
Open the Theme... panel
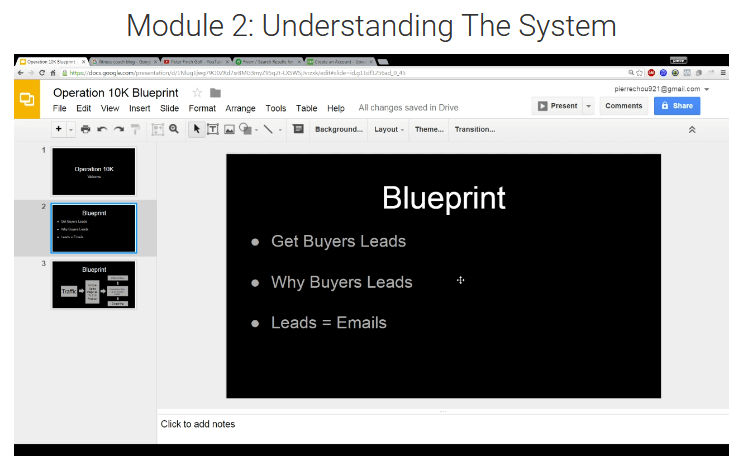point(429,129)
